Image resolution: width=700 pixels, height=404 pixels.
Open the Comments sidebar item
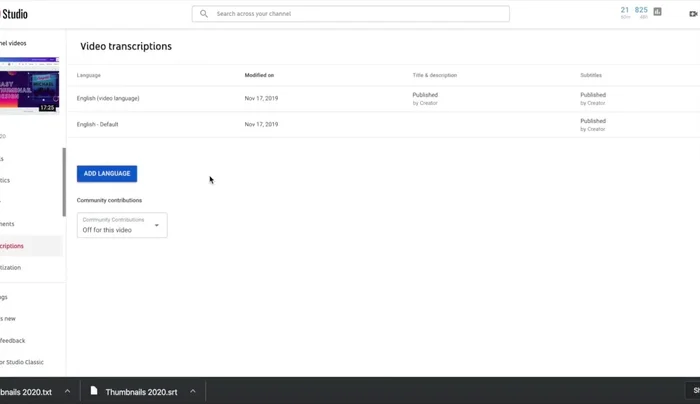tap(8, 224)
